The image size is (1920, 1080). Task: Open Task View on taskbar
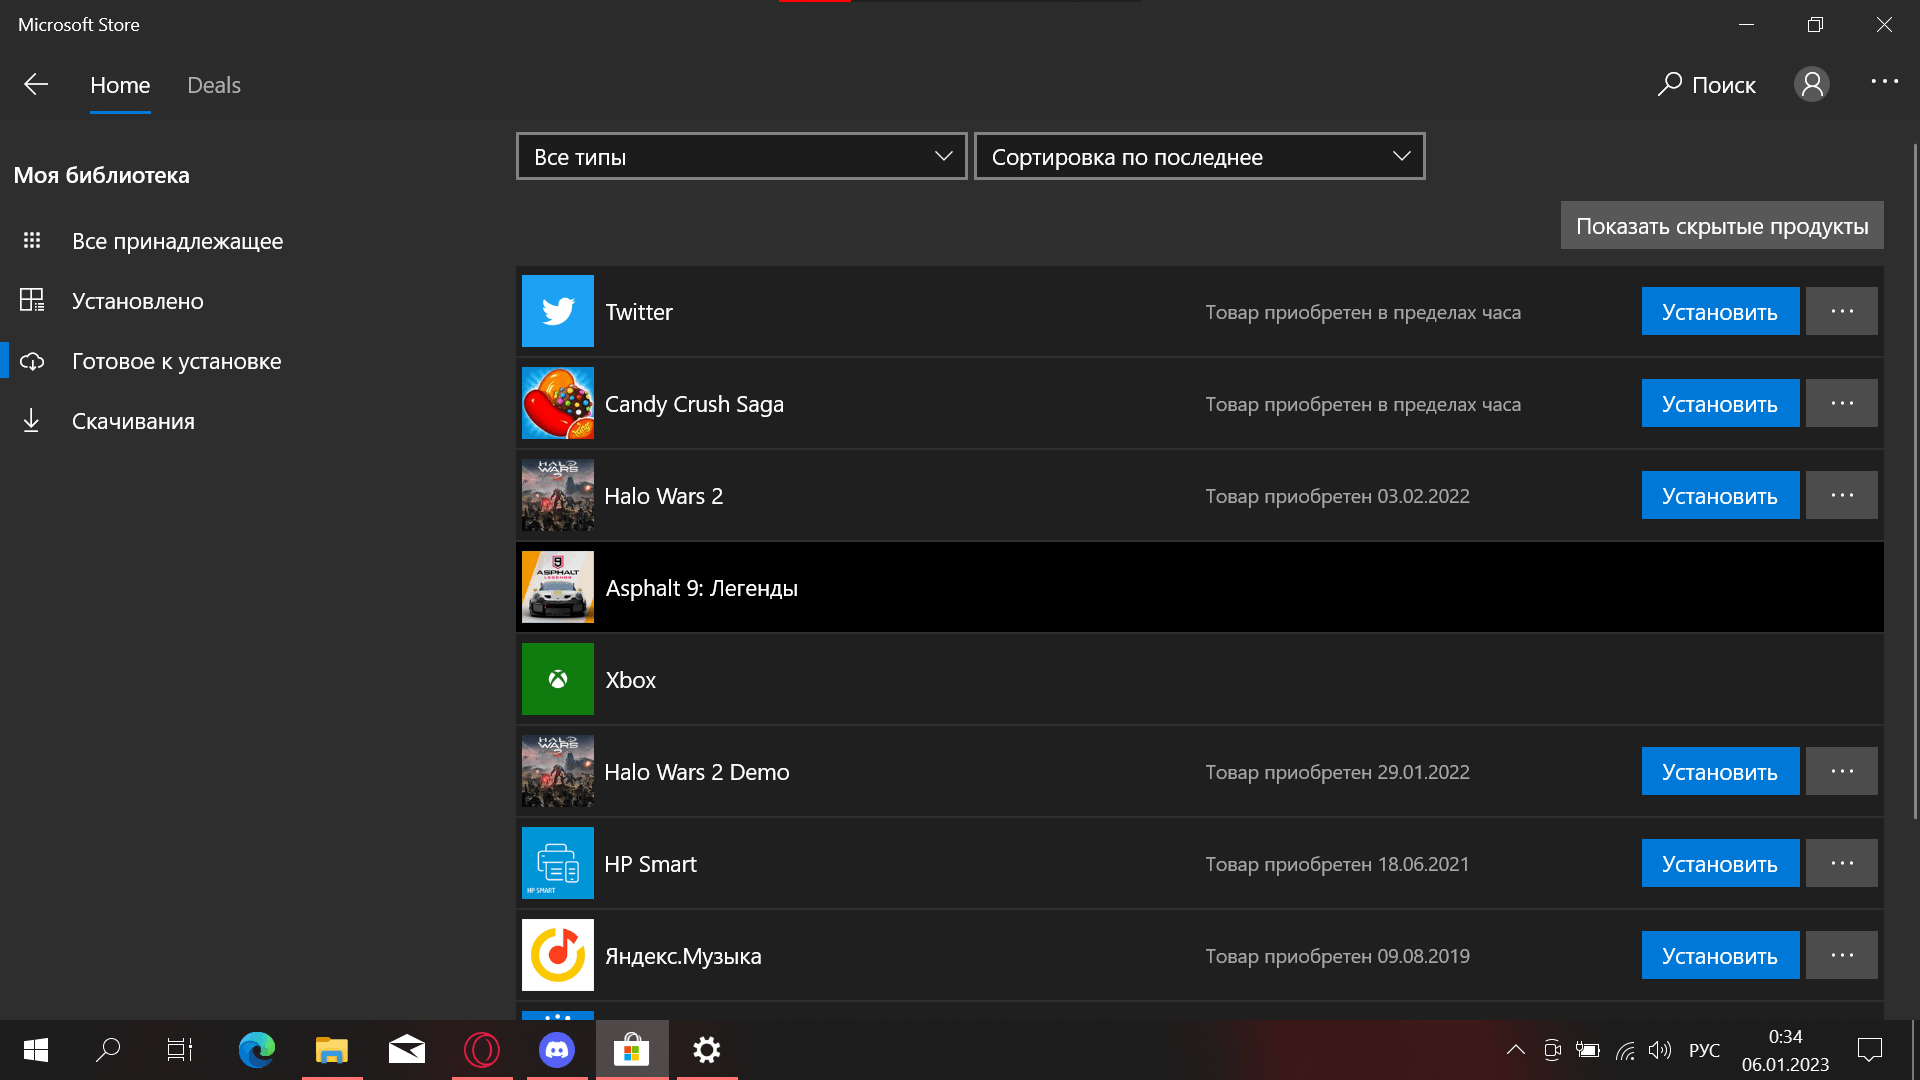(180, 1050)
